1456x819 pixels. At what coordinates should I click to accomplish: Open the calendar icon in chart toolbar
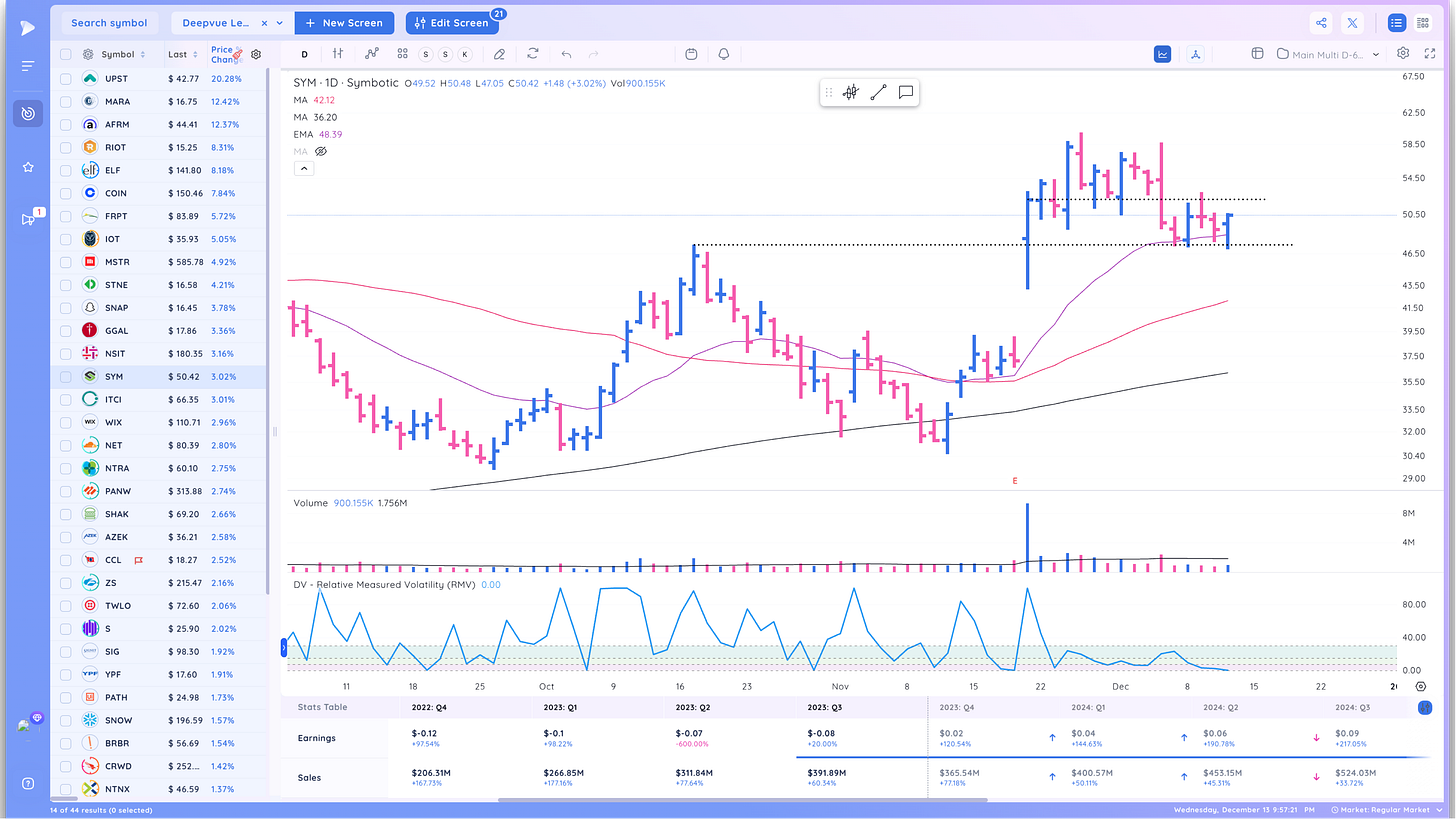[x=691, y=54]
